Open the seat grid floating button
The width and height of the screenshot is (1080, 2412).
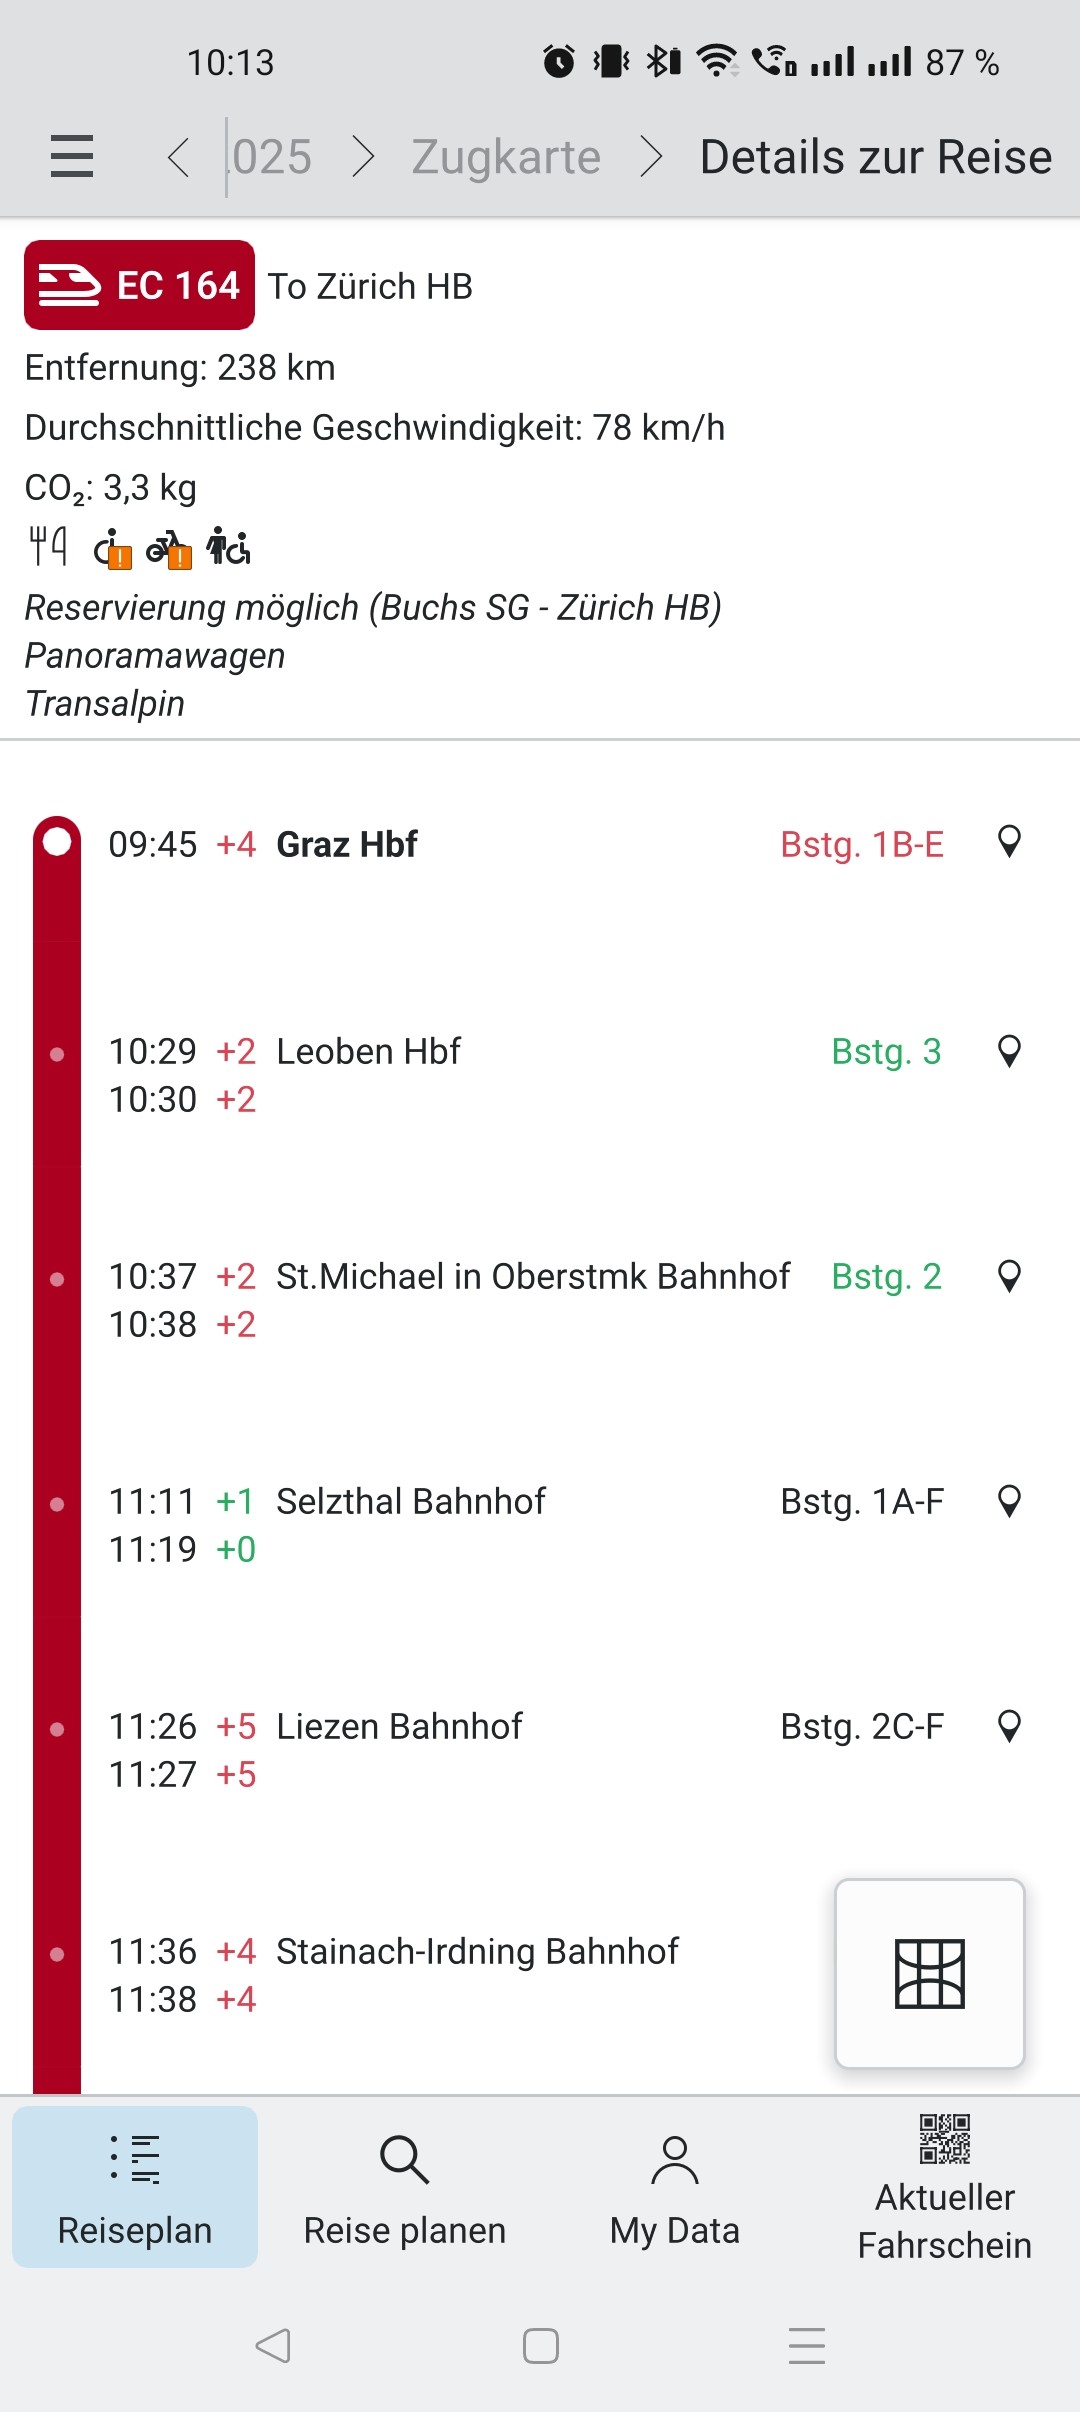point(930,1973)
